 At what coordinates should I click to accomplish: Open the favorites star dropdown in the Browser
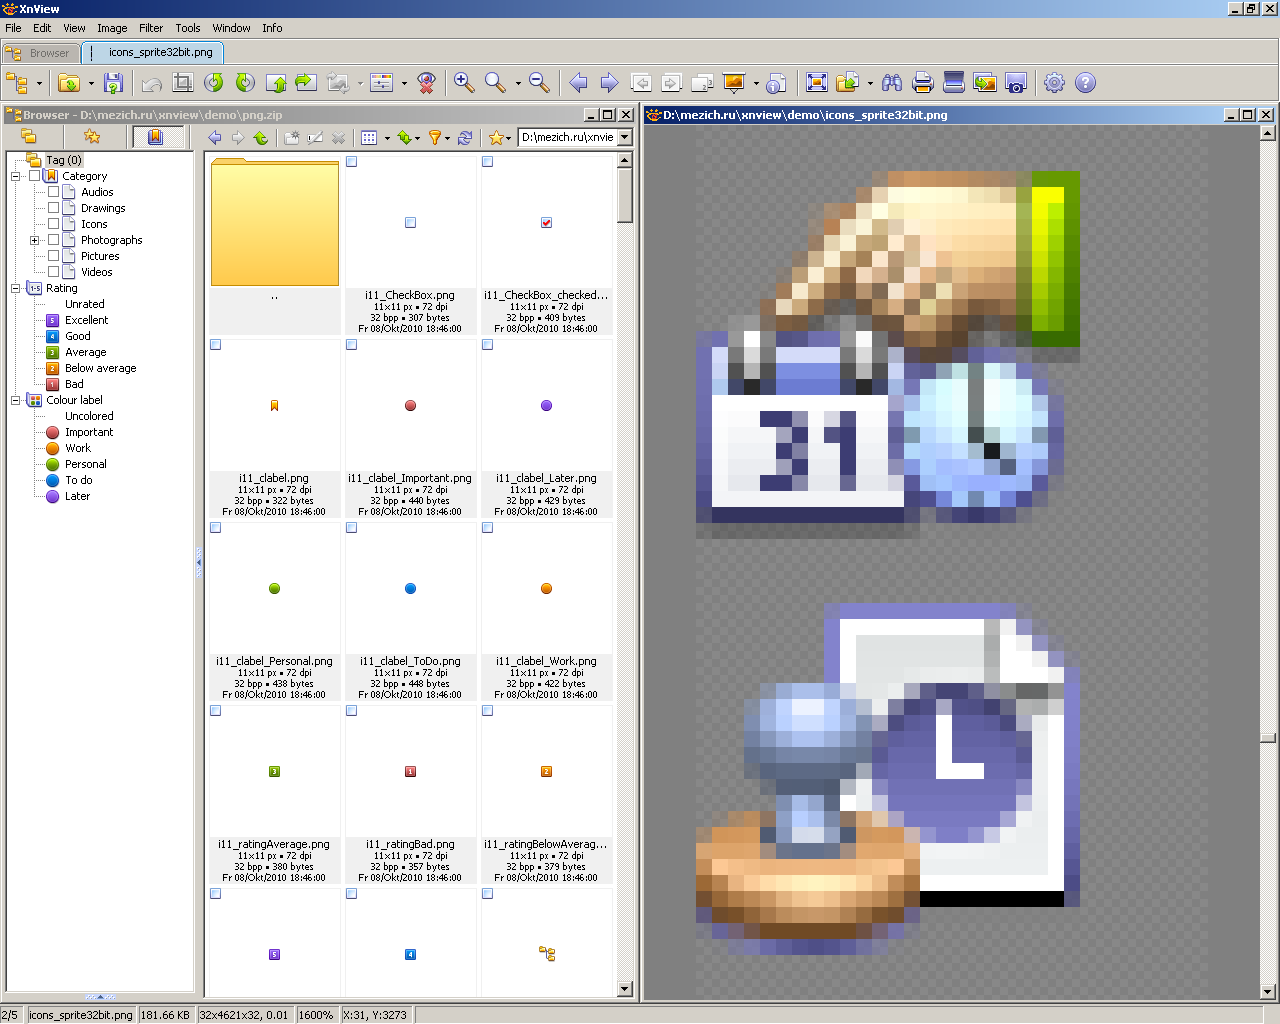click(509, 138)
